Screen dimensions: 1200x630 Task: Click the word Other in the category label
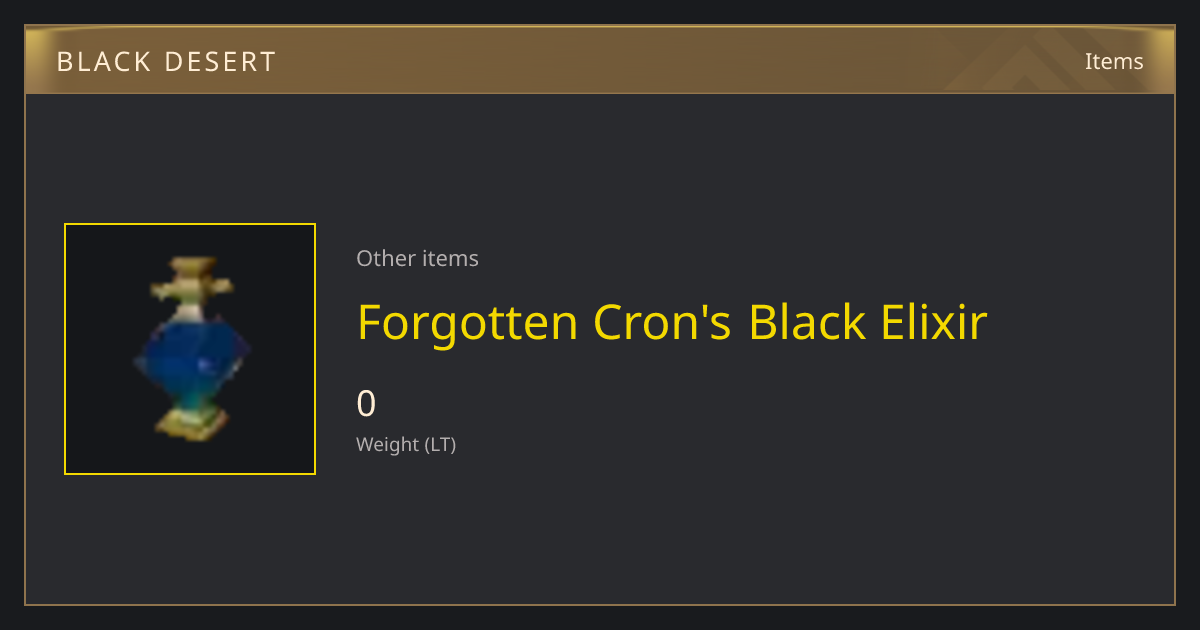[386, 258]
